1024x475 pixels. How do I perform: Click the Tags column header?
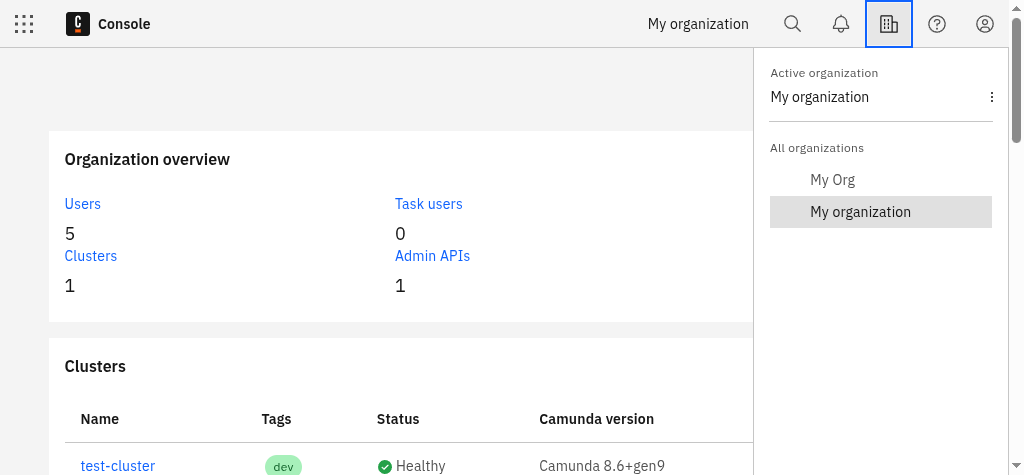click(276, 419)
